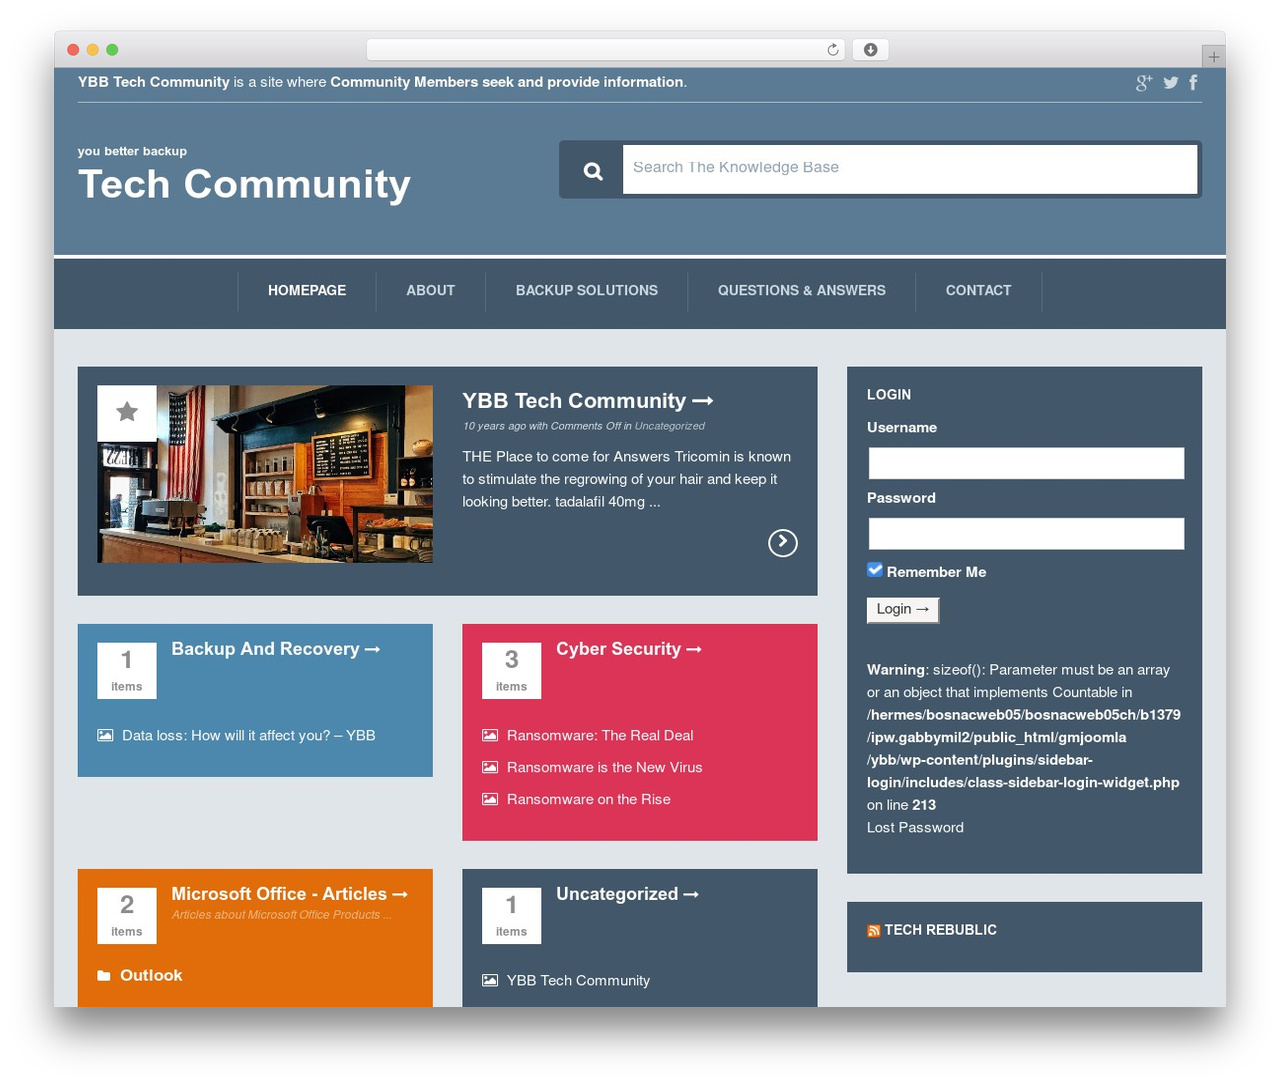This screenshot has height=1084, width=1280.
Task: Click the browser reload icon
Action: (833, 50)
